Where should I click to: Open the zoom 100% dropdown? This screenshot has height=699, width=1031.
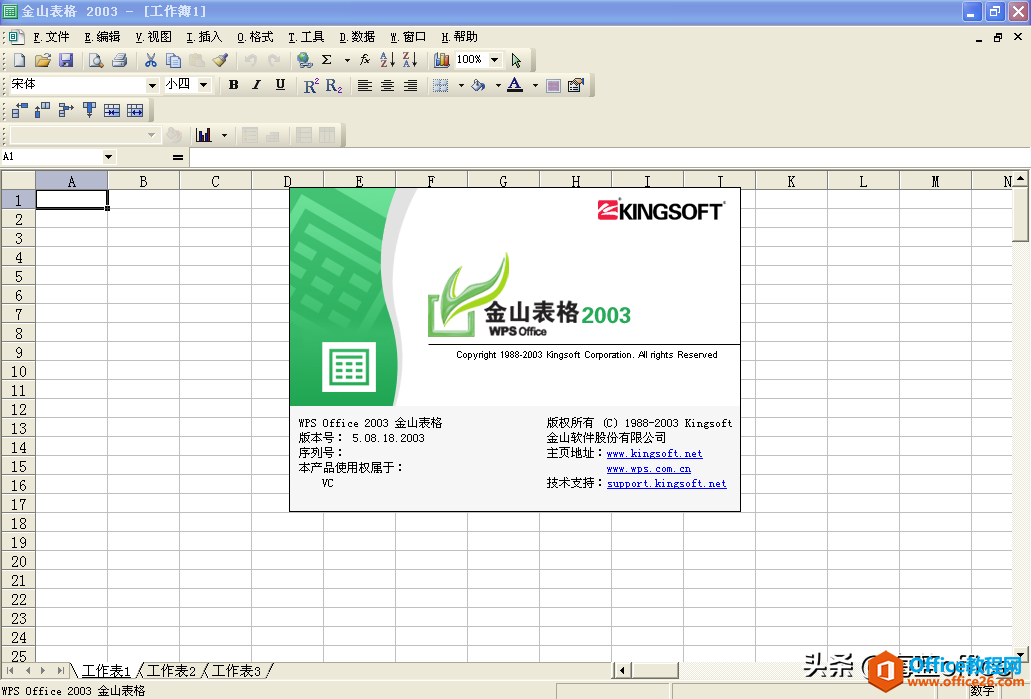[x=495, y=60]
